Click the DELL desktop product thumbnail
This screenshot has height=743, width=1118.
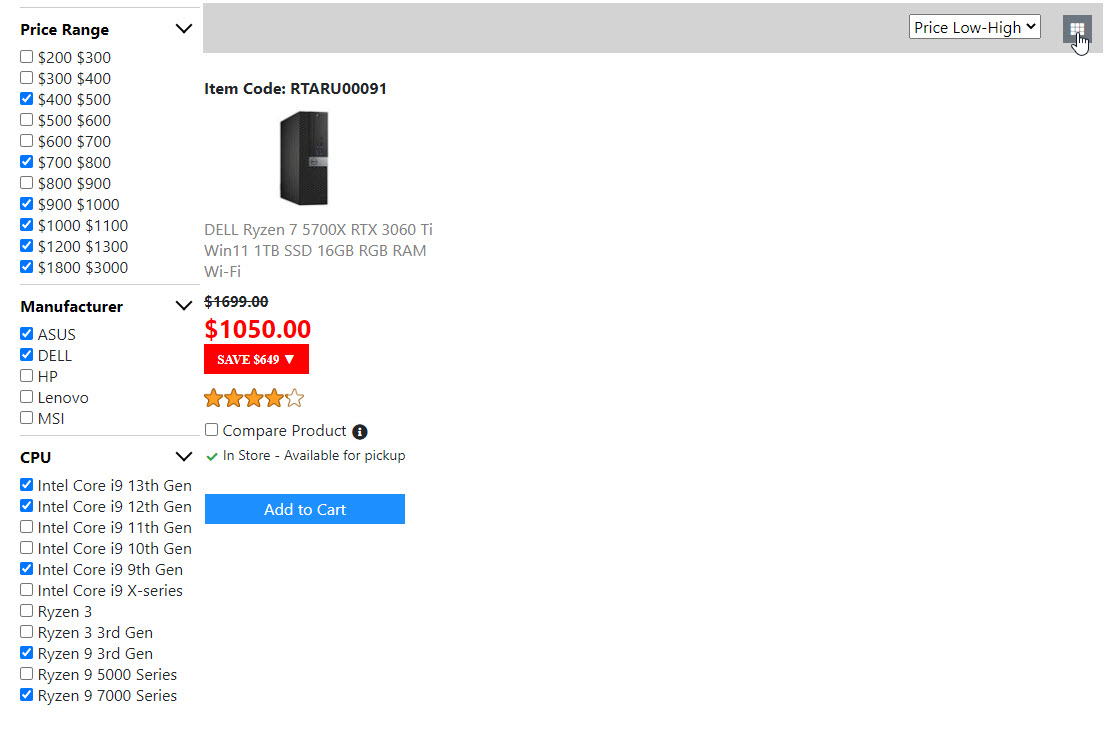[304, 158]
